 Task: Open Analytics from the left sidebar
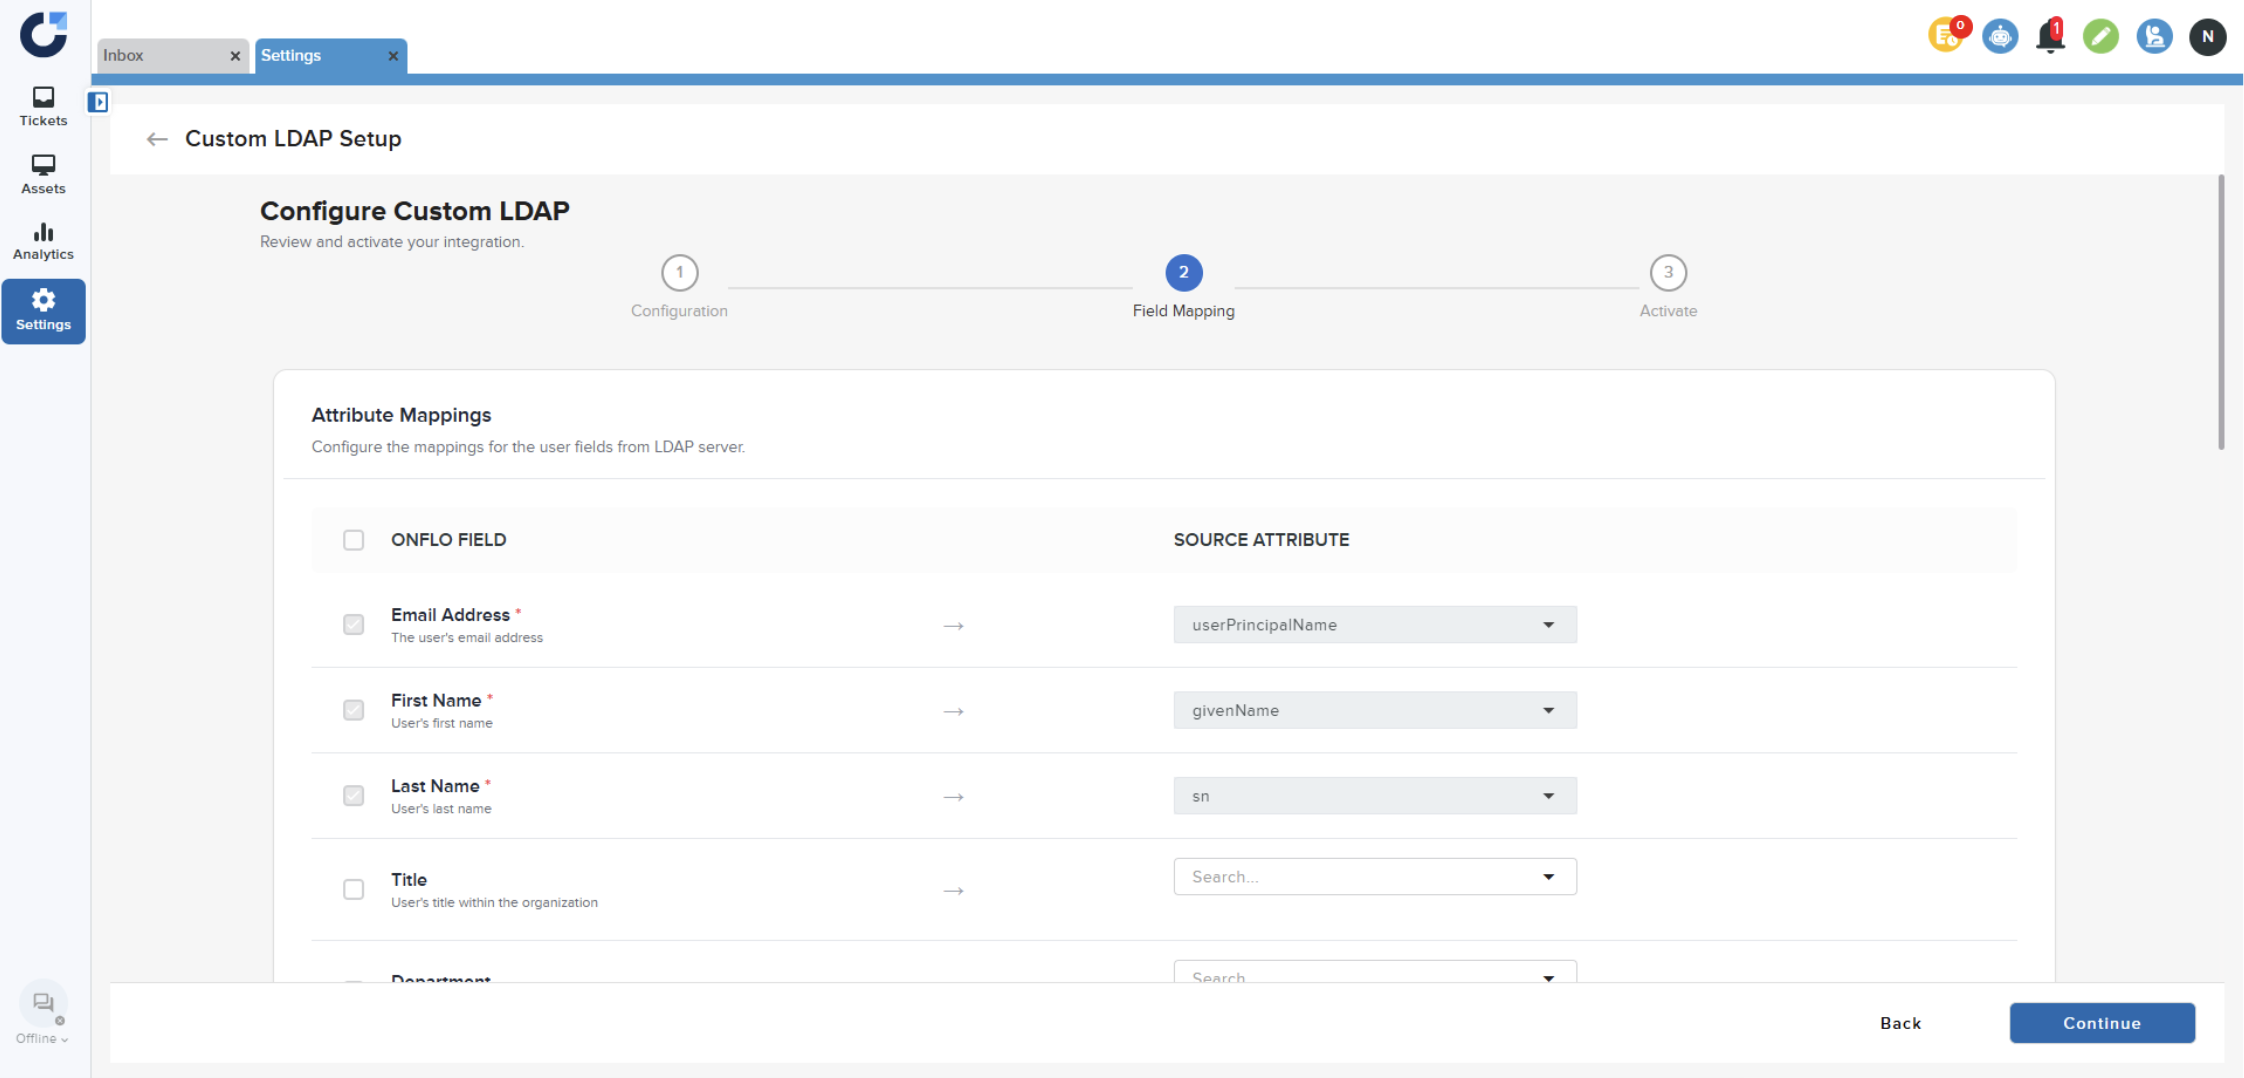(x=43, y=241)
